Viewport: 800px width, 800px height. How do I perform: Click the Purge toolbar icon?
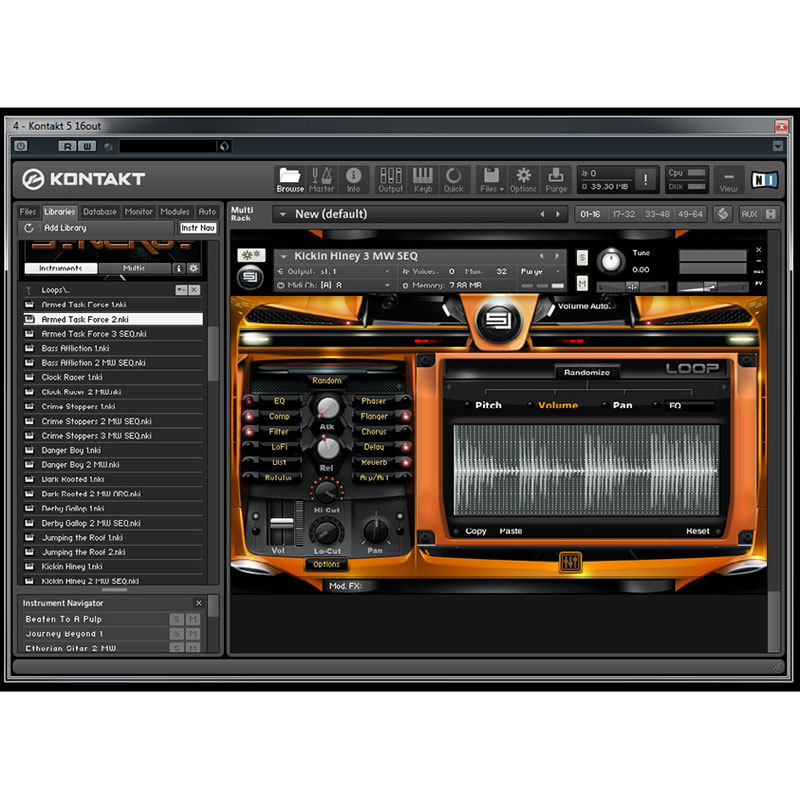coord(556,179)
